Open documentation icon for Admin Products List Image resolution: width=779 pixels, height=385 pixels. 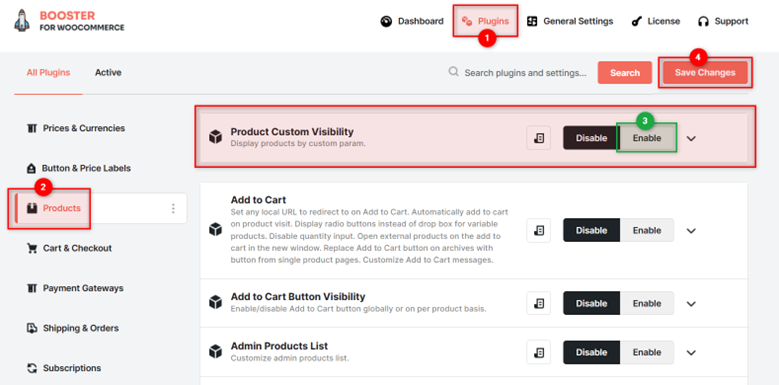539,352
